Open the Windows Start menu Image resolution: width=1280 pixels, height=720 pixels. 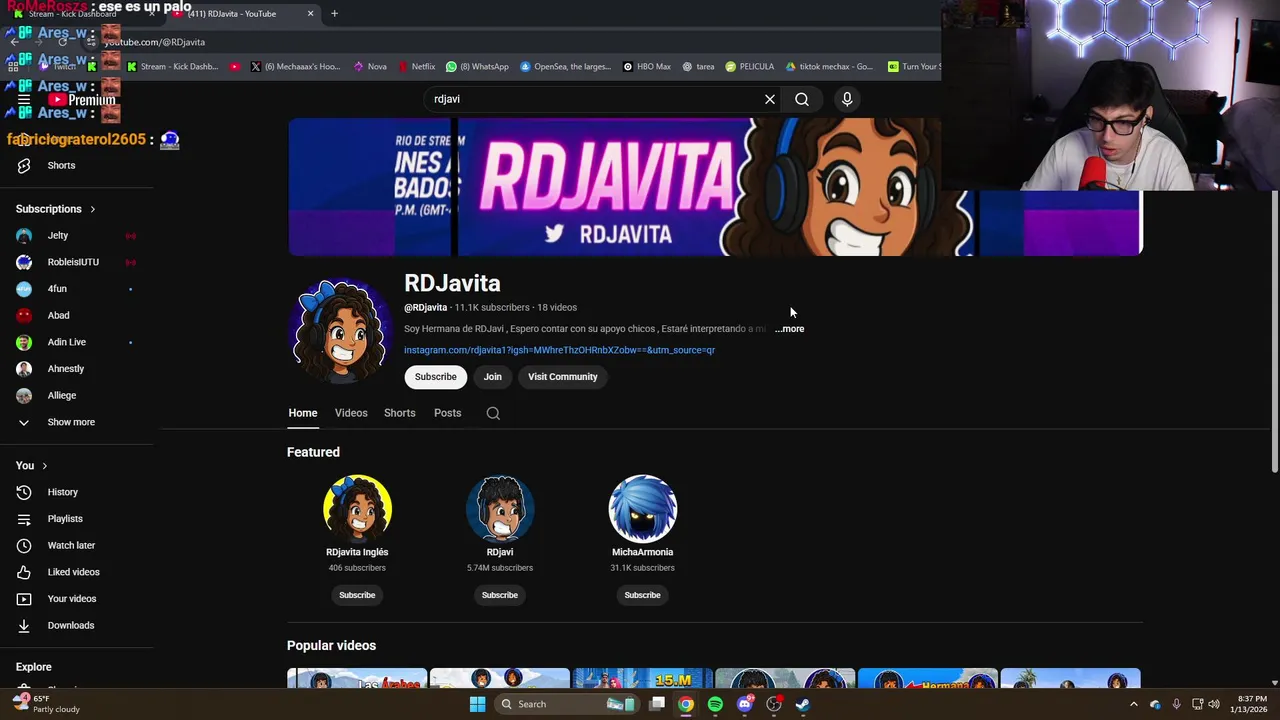(x=478, y=704)
